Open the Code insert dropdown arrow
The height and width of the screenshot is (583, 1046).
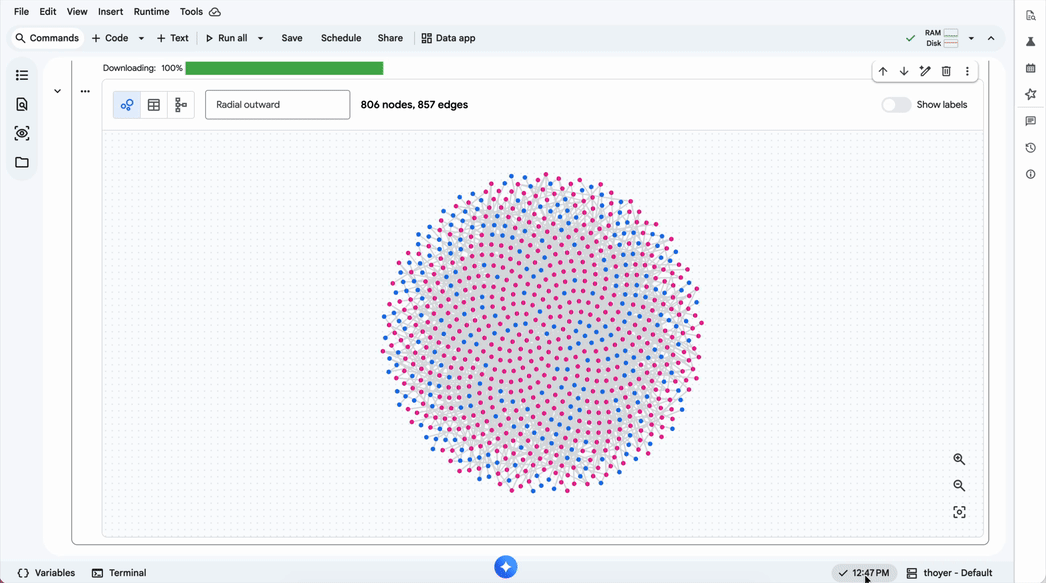(141, 39)
